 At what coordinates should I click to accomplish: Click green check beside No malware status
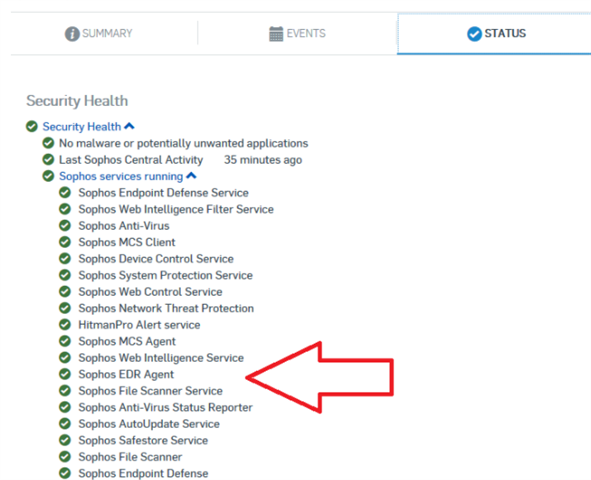[48, 143]
